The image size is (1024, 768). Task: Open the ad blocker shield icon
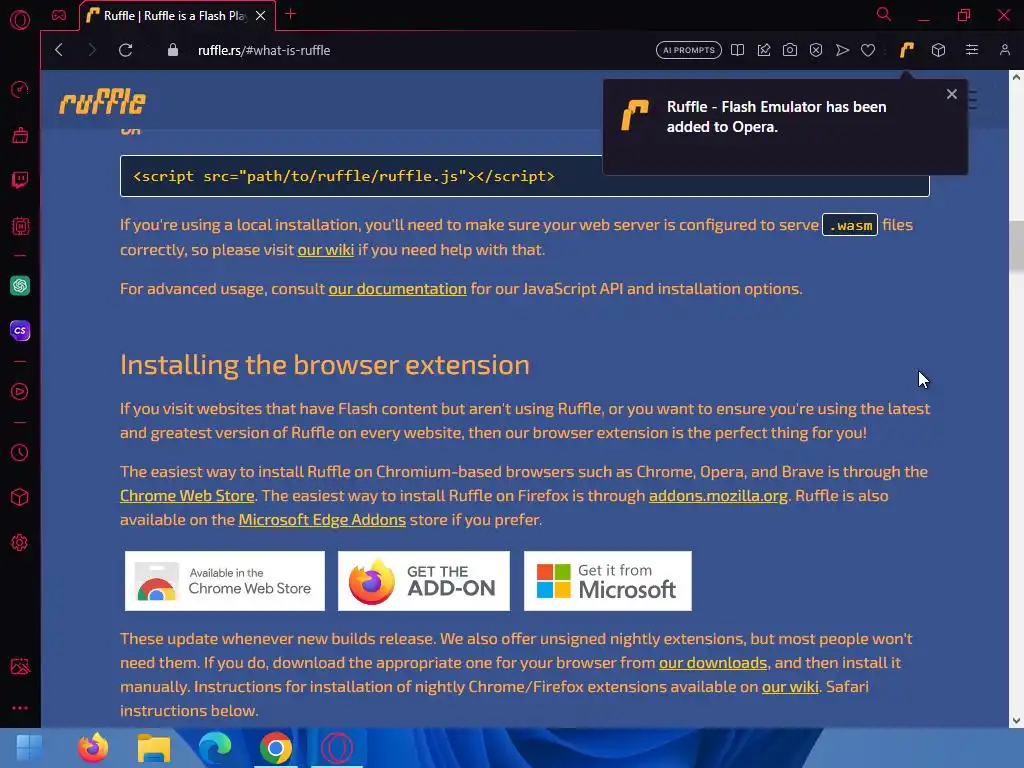(x=816, y=50)
